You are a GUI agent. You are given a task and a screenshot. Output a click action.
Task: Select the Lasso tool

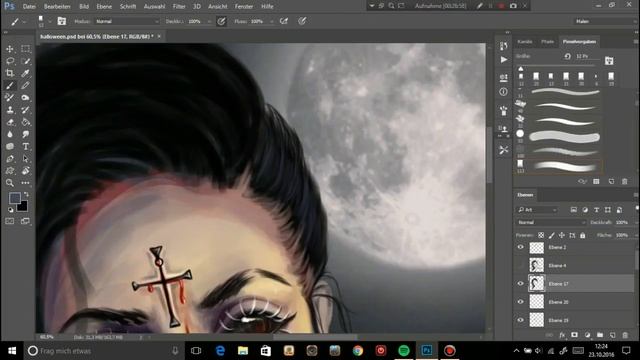pos(10,61)
